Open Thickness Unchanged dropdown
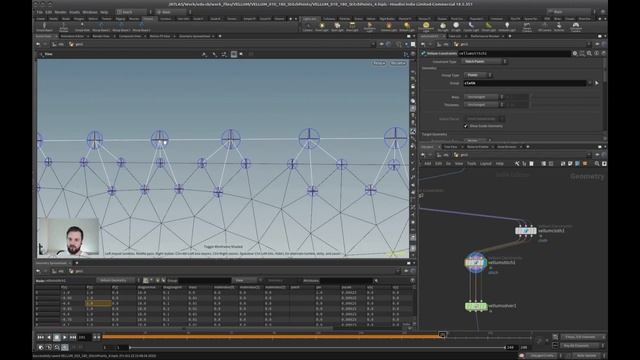The image size is (640, 360). tap(483, 105)
